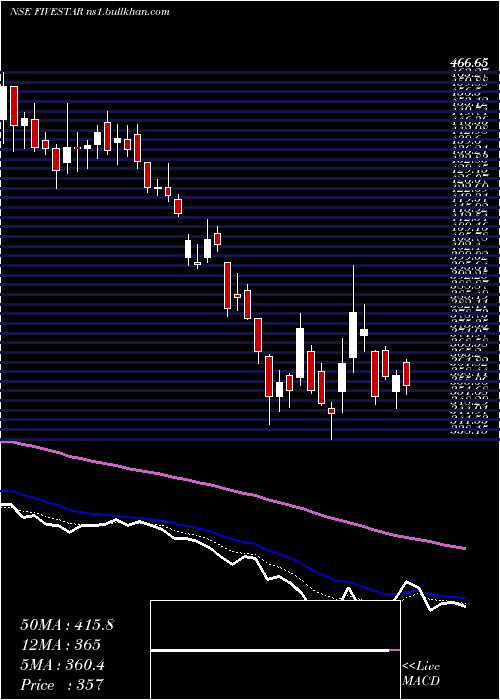Viewport: 500px width, 700px height.
Task: Click the 50MA : 415.8 label
Action: click(67, 625)
